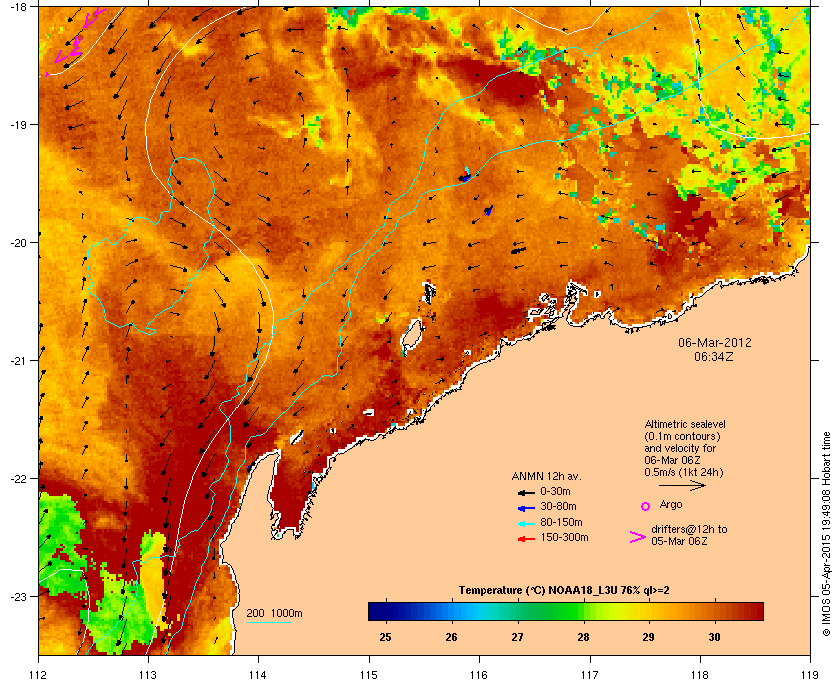Click the magenta drifters chevron symbol

click(x=638, y=537)
